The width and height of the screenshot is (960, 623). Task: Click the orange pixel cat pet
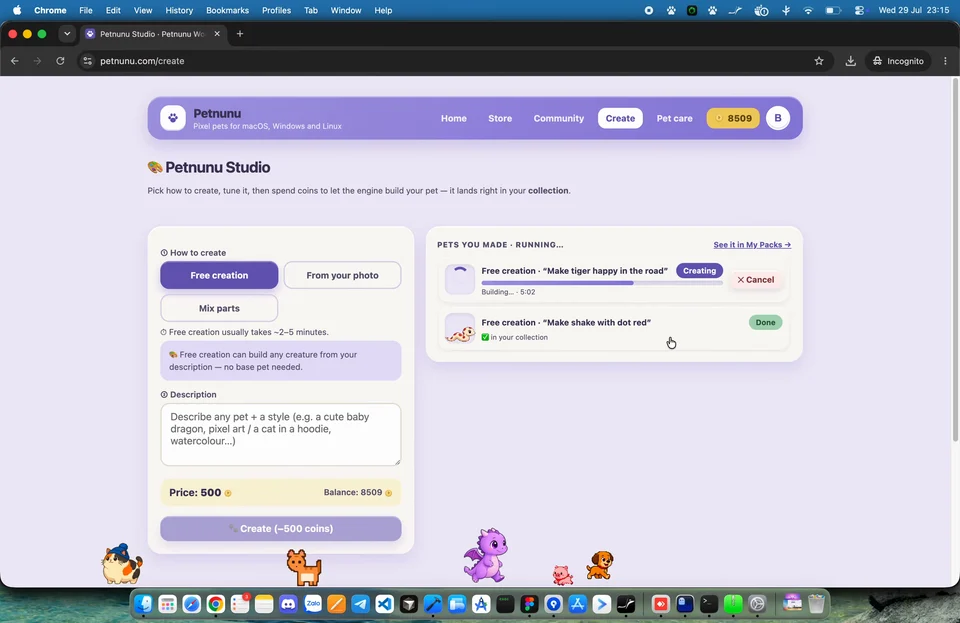(304, 567)
